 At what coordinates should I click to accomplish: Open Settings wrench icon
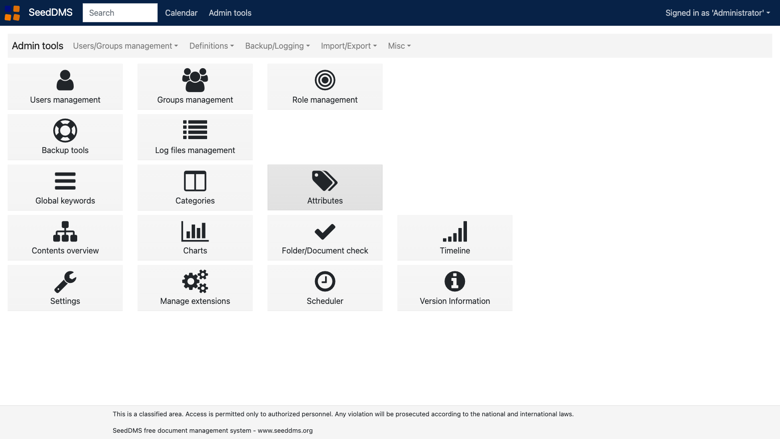coord(65,282)
